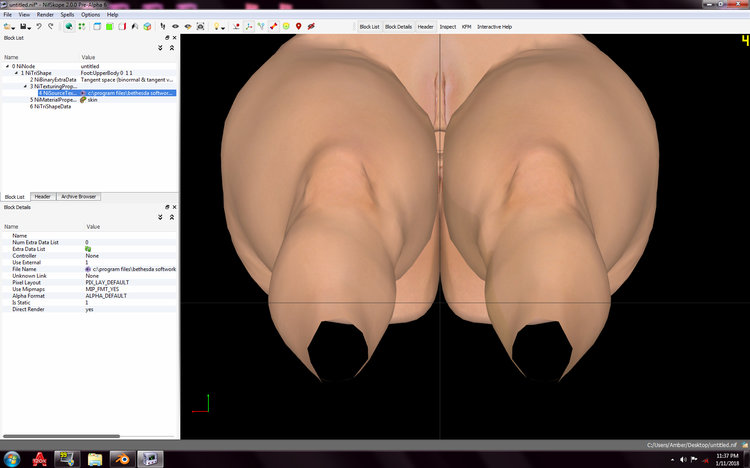Viewport: 750px width, 468px height.
Task: Select the 2 NiBinaryExtraData row
Action: [89, 79]
